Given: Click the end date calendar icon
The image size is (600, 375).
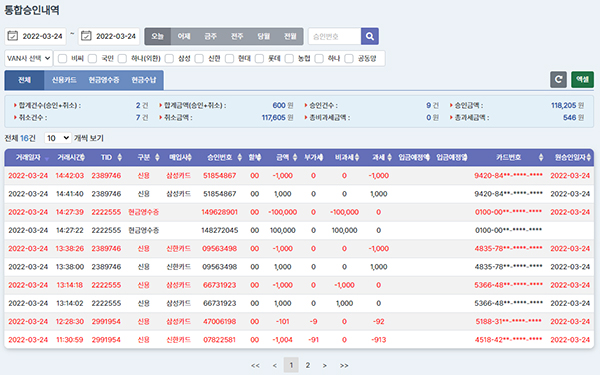Looking at the screenshot, I should [x=86, y=36].
